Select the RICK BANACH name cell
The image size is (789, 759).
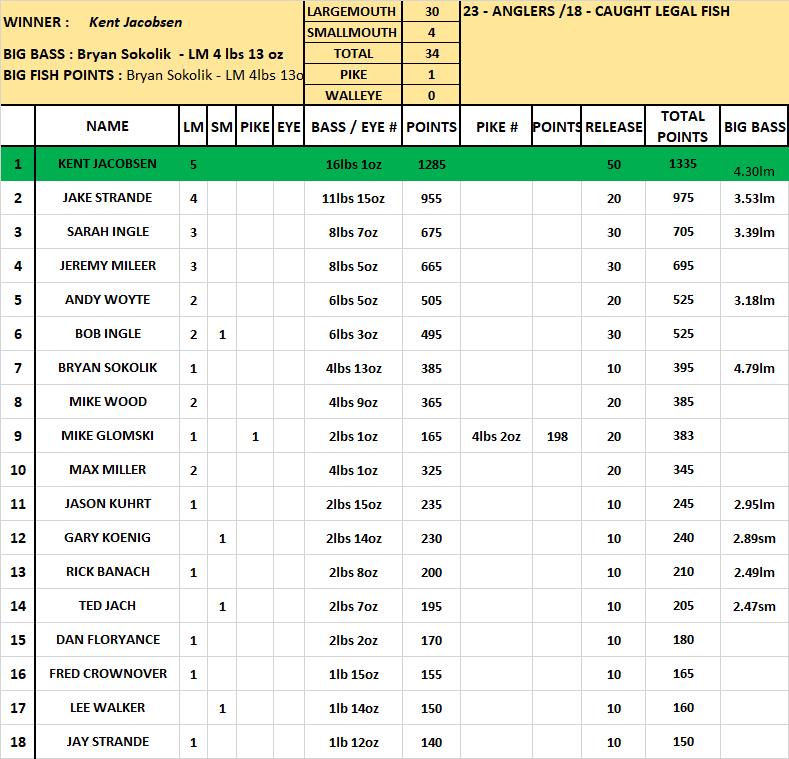[x=108, y=571]
